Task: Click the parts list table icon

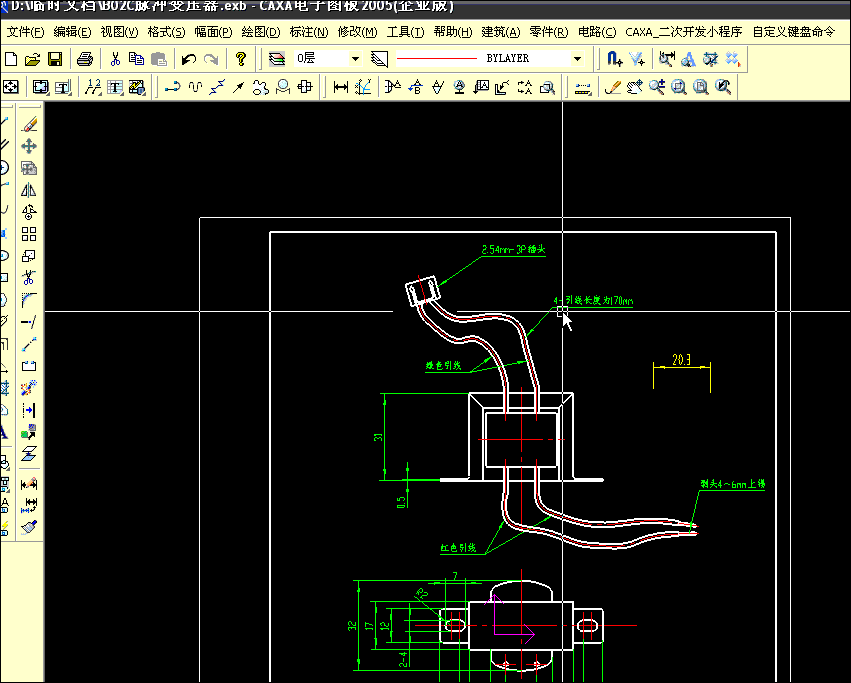Action: 115,87
